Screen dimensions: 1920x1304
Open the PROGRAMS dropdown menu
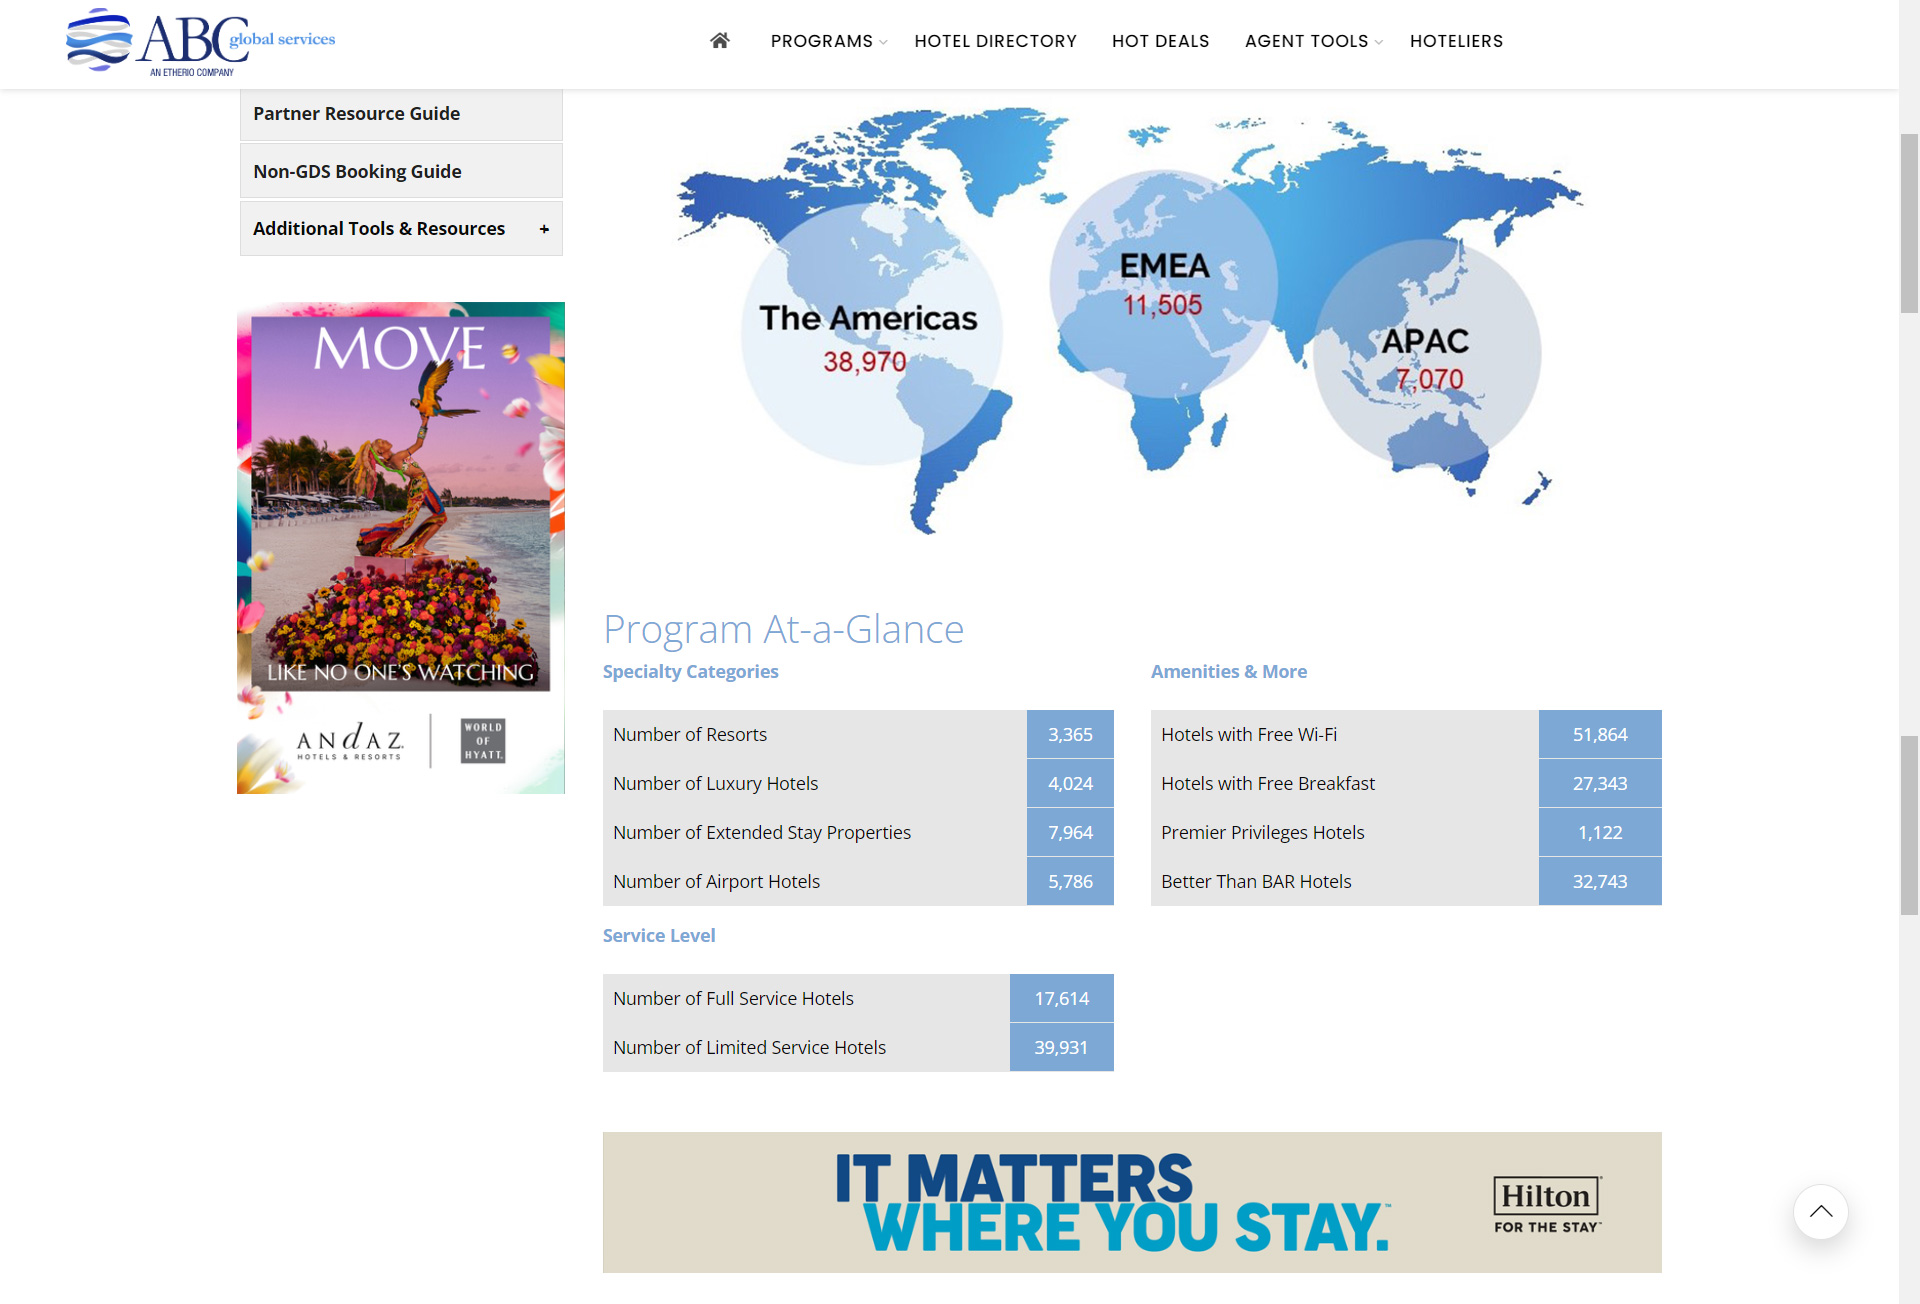pos(822,41)
